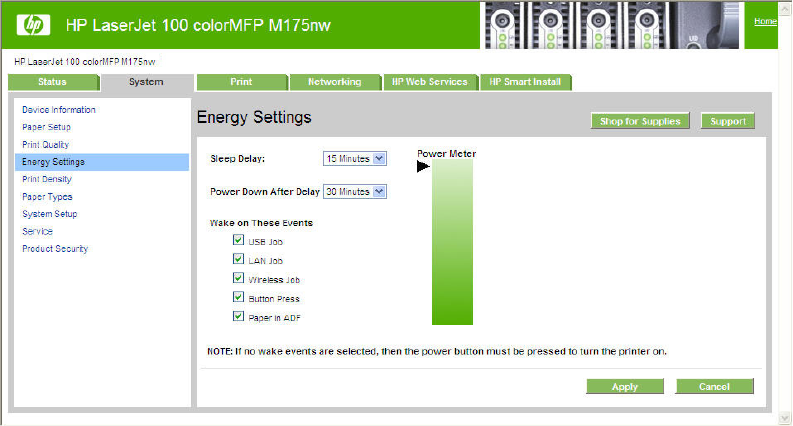The width and height of the screenshot is (793, 426).
Task: Open Device Information page
Action: [x=59, y=110]
